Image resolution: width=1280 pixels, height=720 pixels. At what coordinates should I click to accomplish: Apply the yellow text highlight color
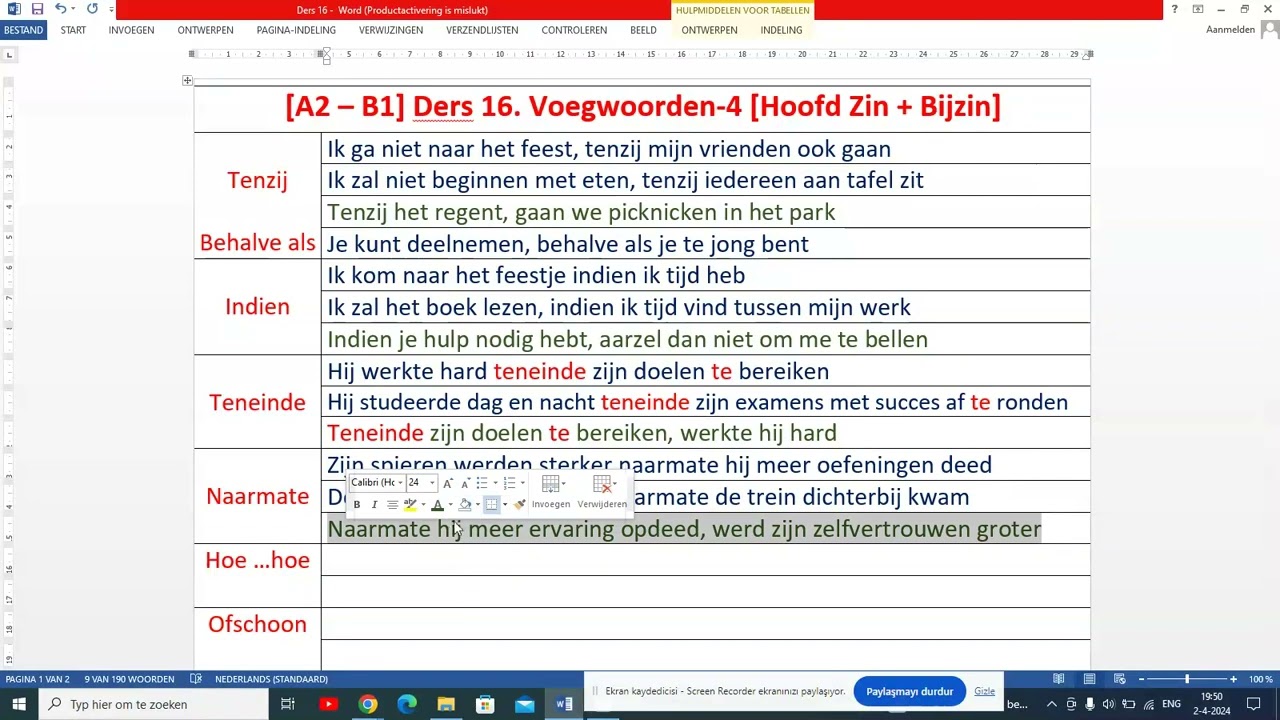click(x=410, y=504)
